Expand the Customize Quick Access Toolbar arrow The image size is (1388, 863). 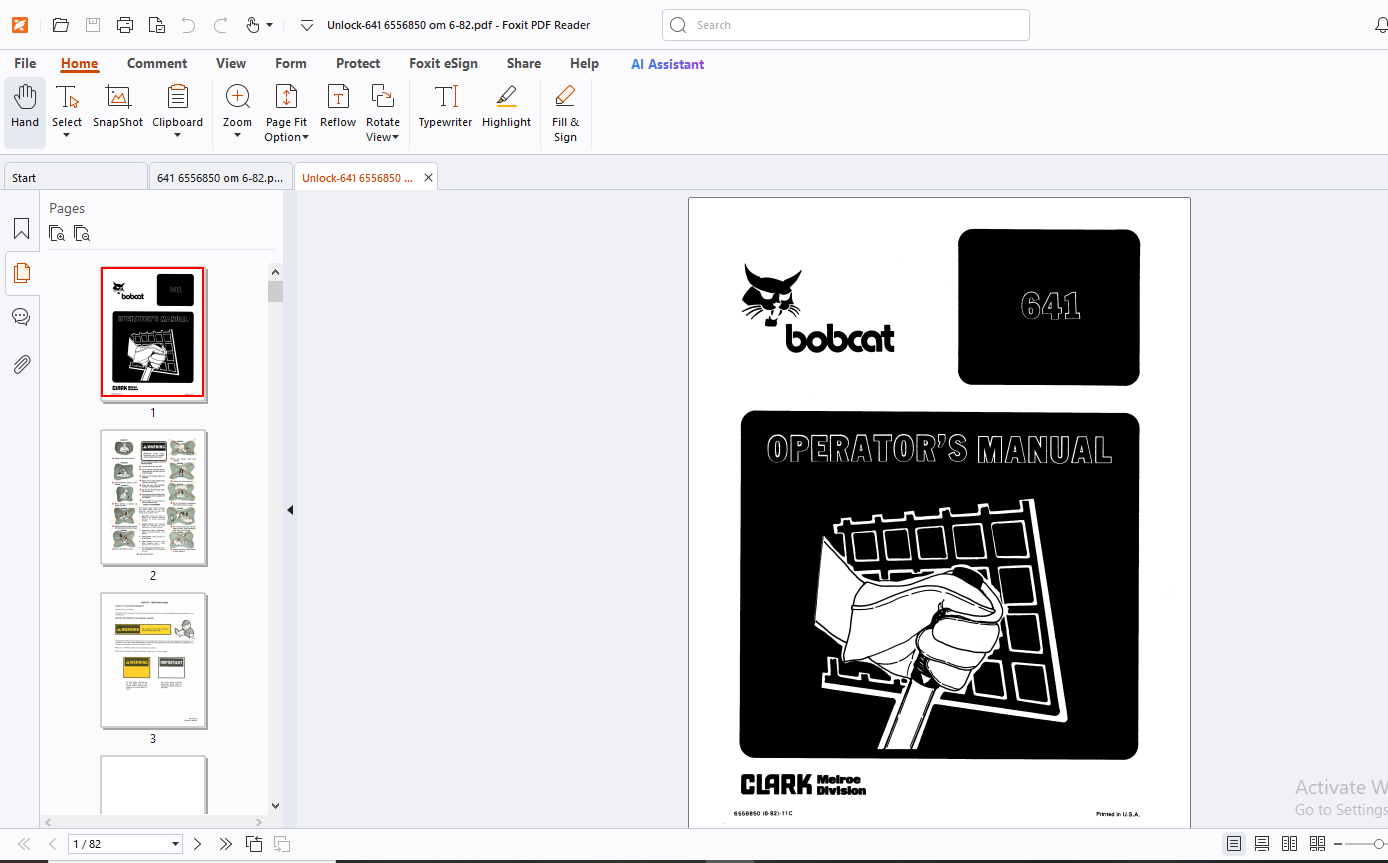coord(307,26)
